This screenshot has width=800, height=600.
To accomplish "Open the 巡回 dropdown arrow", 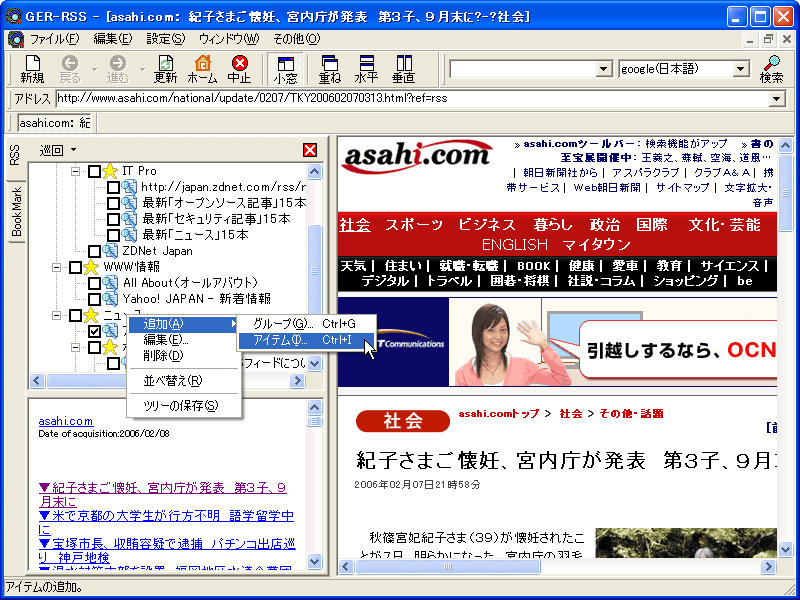I will (x=73, y=150).
